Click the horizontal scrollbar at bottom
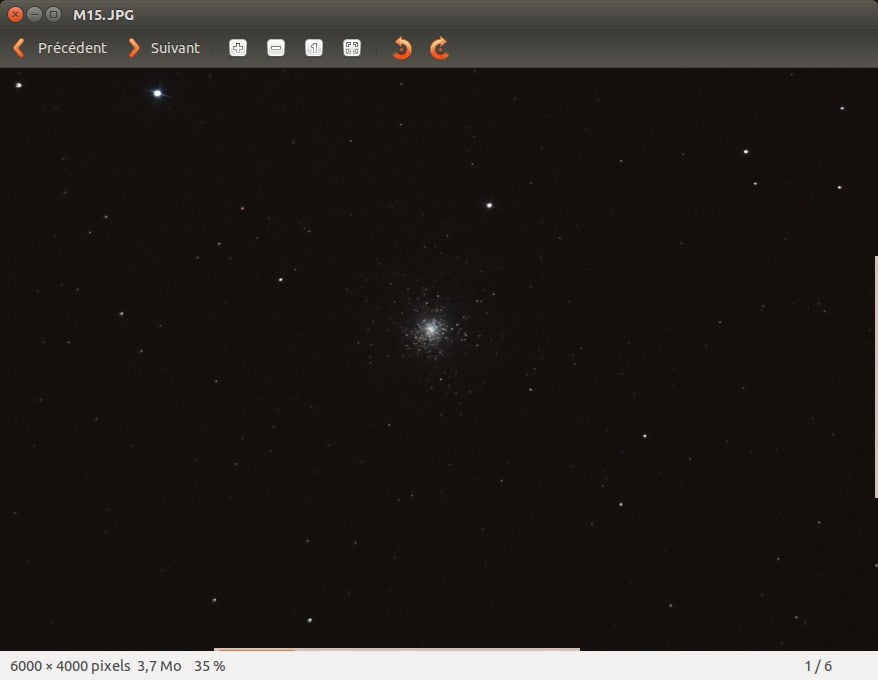Screen dimensions: 878x680 [x=396, y=649]
